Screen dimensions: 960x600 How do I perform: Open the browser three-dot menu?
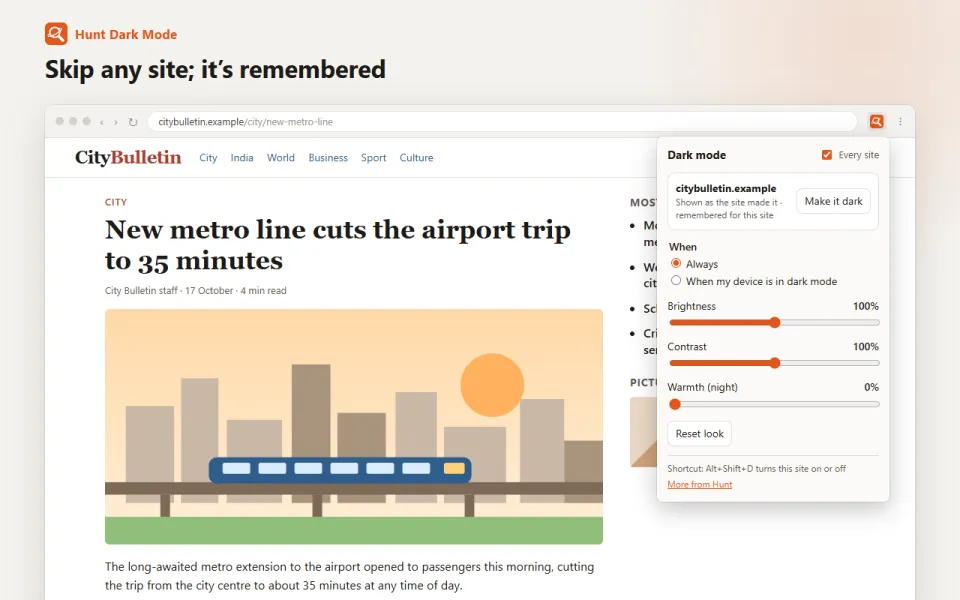(x=900, y=121)
